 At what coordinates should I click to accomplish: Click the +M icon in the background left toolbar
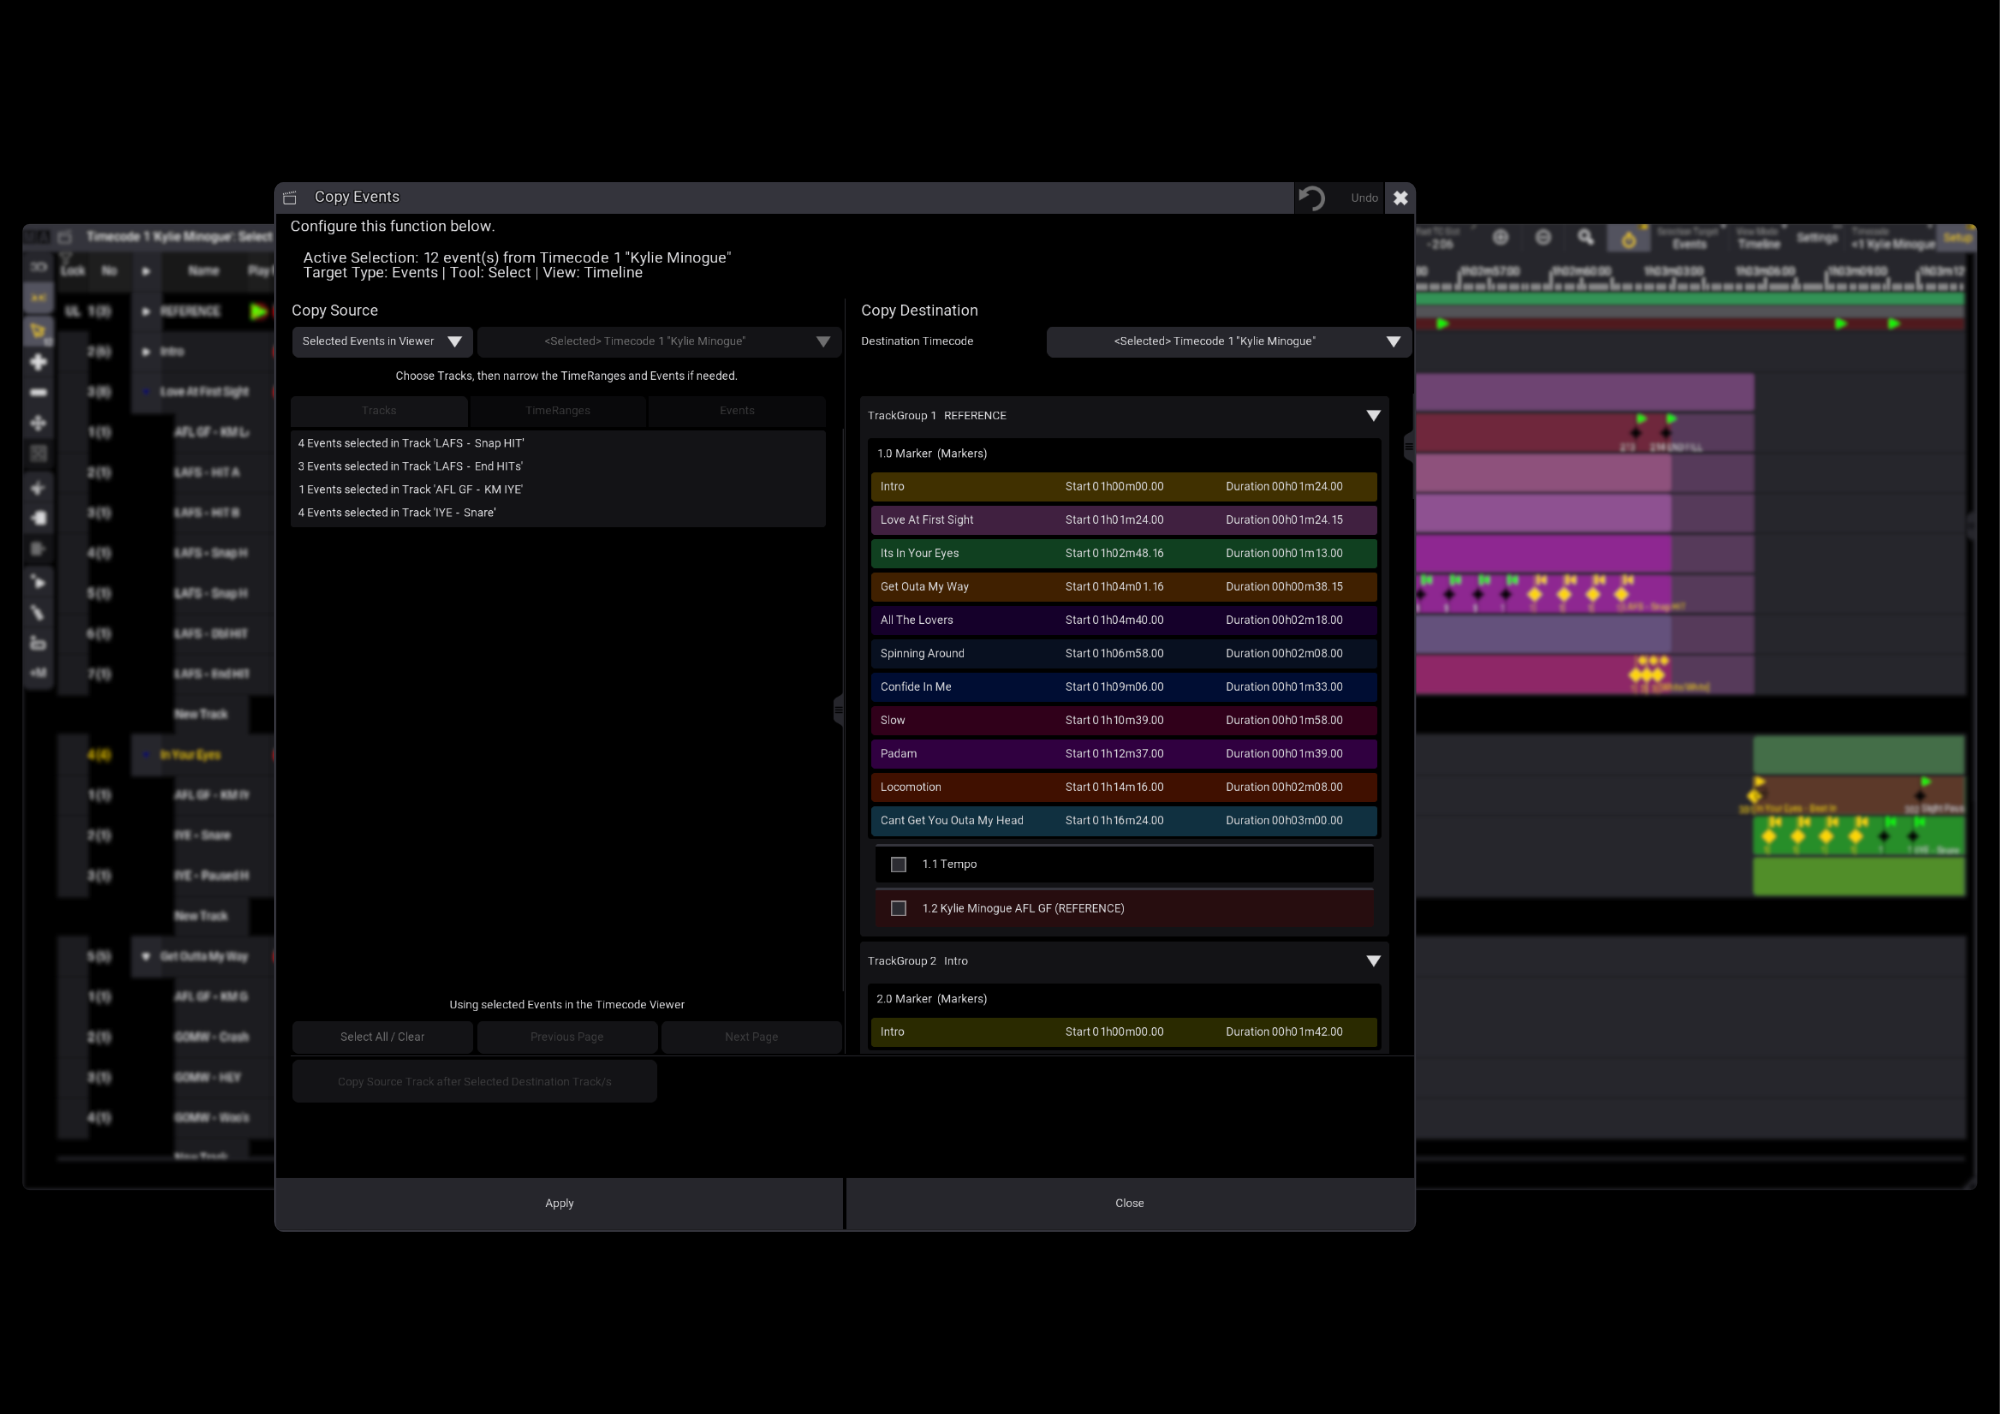point(38,673)
